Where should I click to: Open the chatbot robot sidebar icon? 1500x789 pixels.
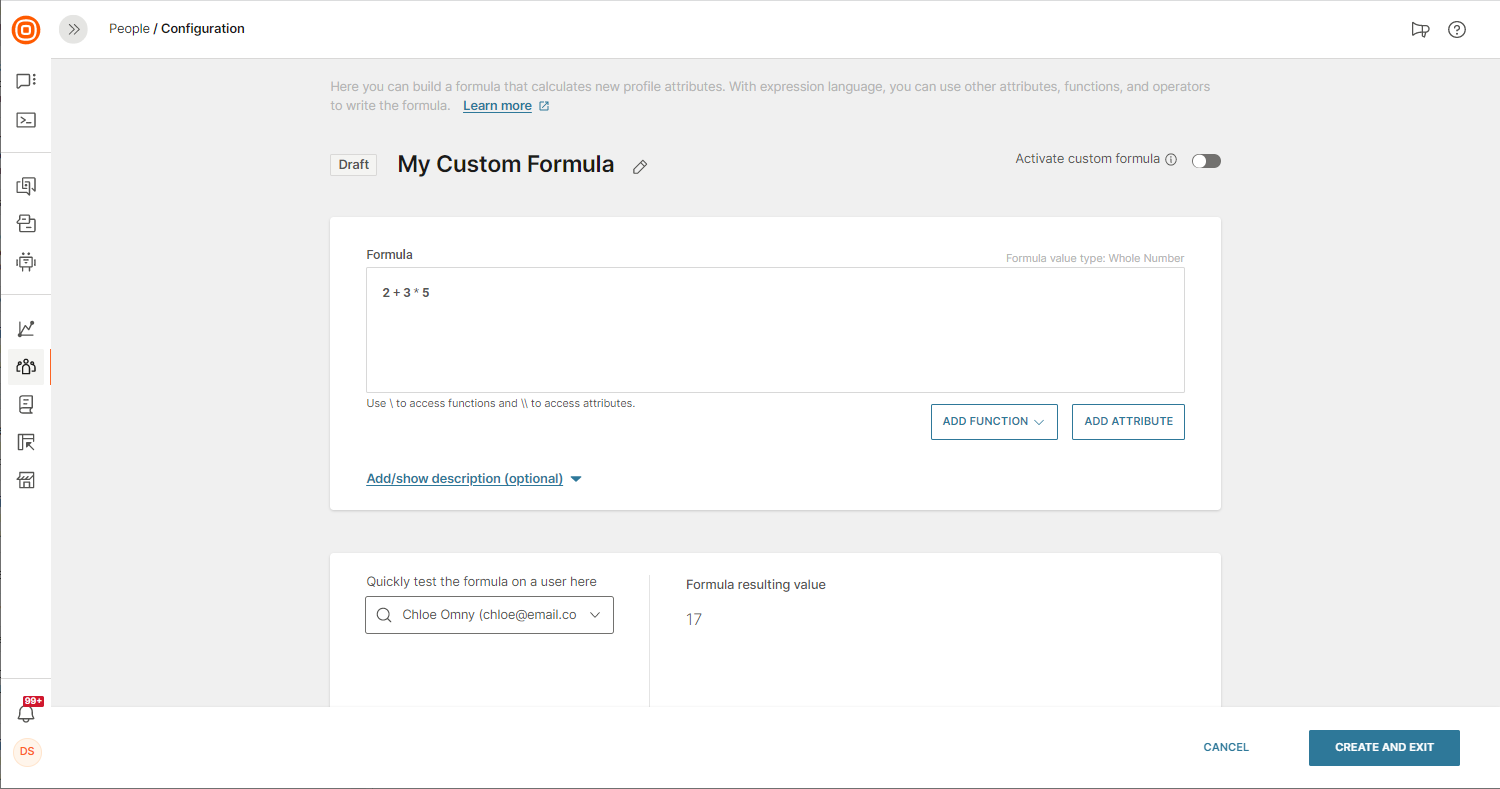pos(26,262)
